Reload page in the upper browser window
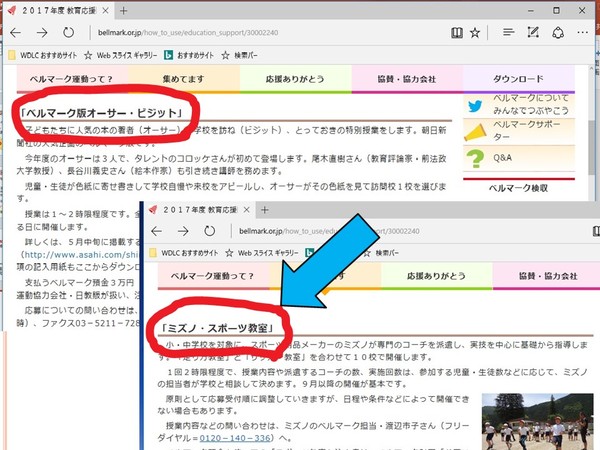This screenshot has width=600, height=450. [68, 33]
